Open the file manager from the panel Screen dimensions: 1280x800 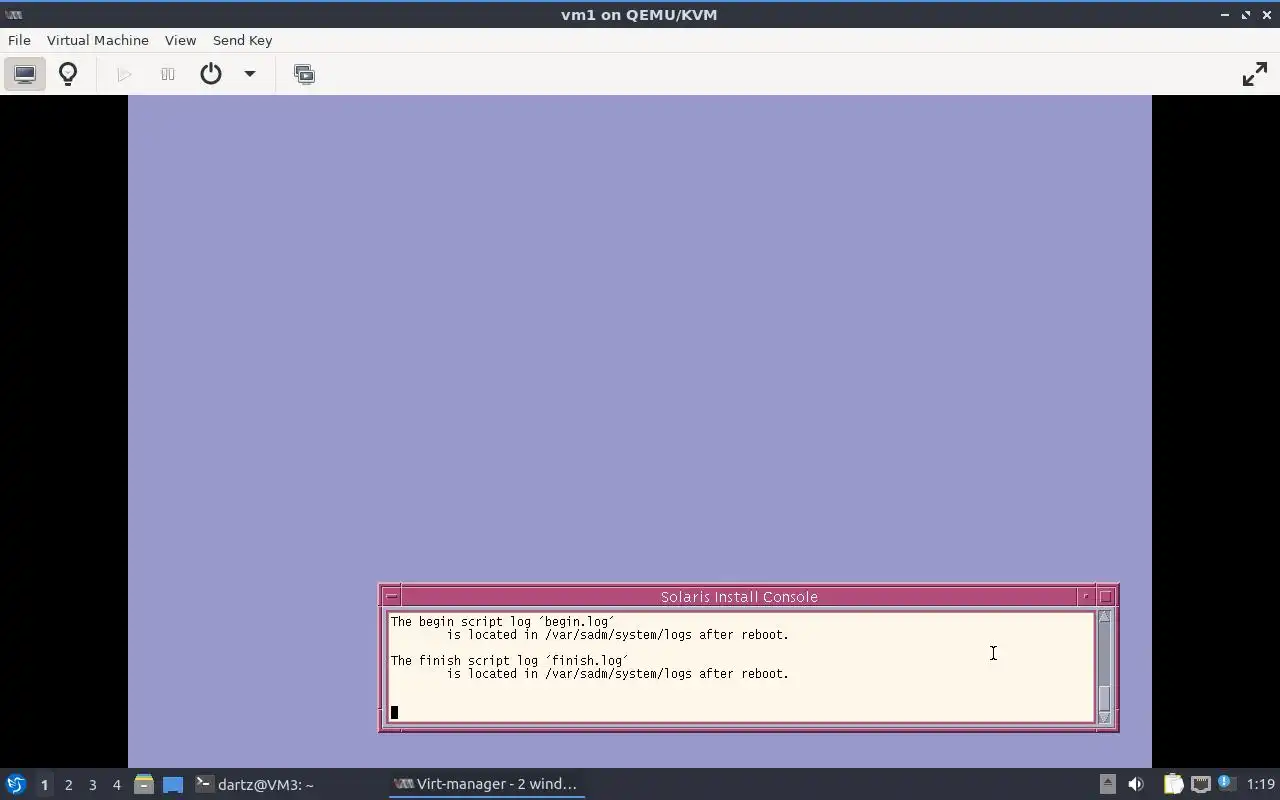coord(143,785)
